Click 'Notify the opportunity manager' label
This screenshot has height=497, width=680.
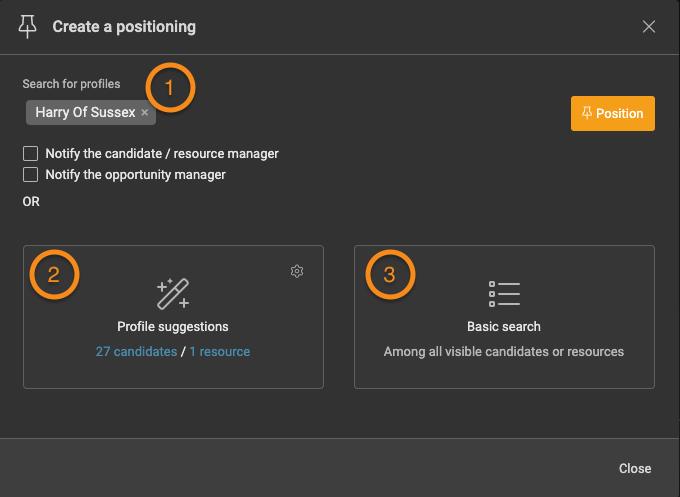[x=135, y=174]
